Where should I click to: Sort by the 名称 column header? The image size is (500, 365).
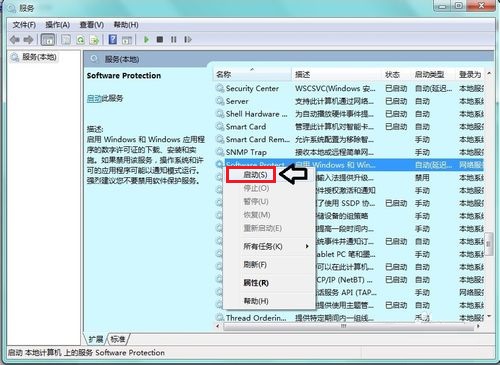tap(252, 74)
